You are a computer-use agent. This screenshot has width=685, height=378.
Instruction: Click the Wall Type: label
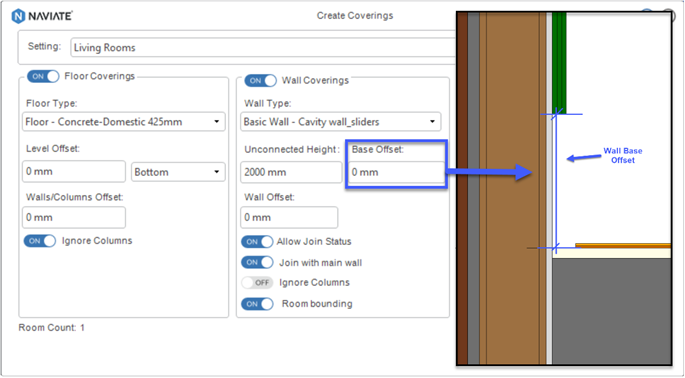(x=267, y=104)
